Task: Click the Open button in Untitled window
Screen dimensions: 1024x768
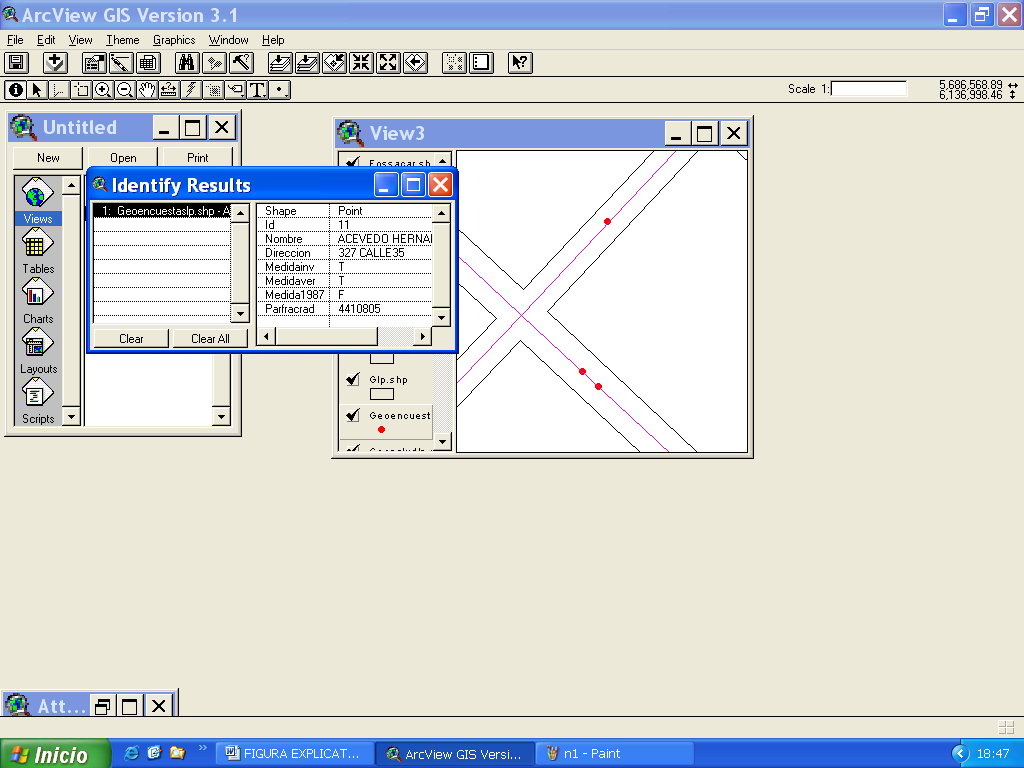Action: (123, 157)
